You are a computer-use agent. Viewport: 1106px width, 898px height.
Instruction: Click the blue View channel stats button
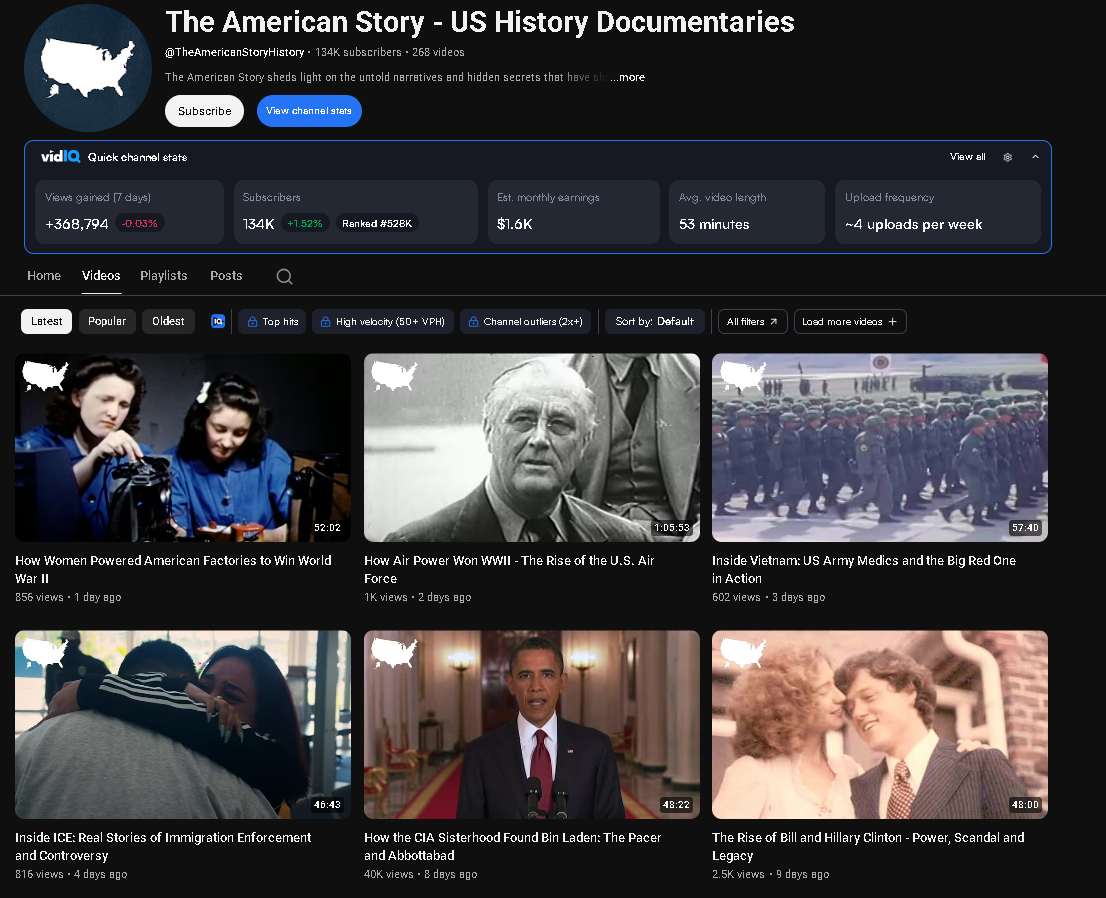coord(309,111)
